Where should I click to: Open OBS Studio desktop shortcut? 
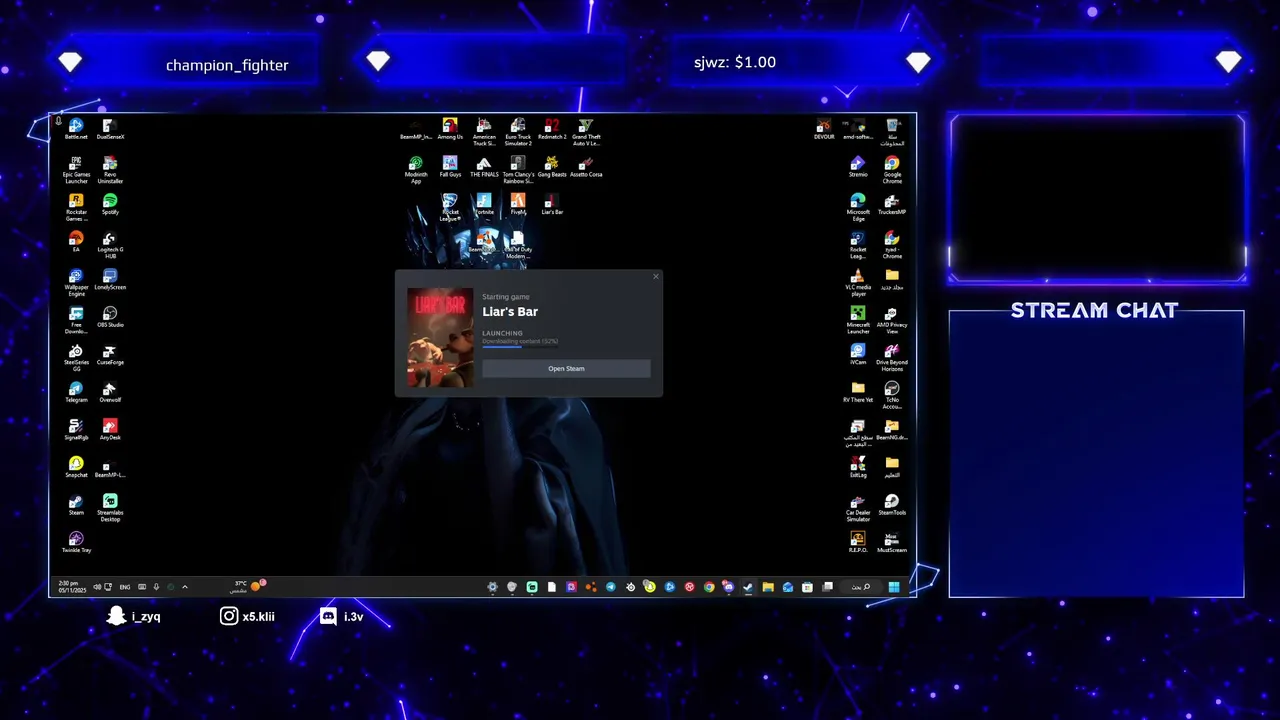coord(110,317)
